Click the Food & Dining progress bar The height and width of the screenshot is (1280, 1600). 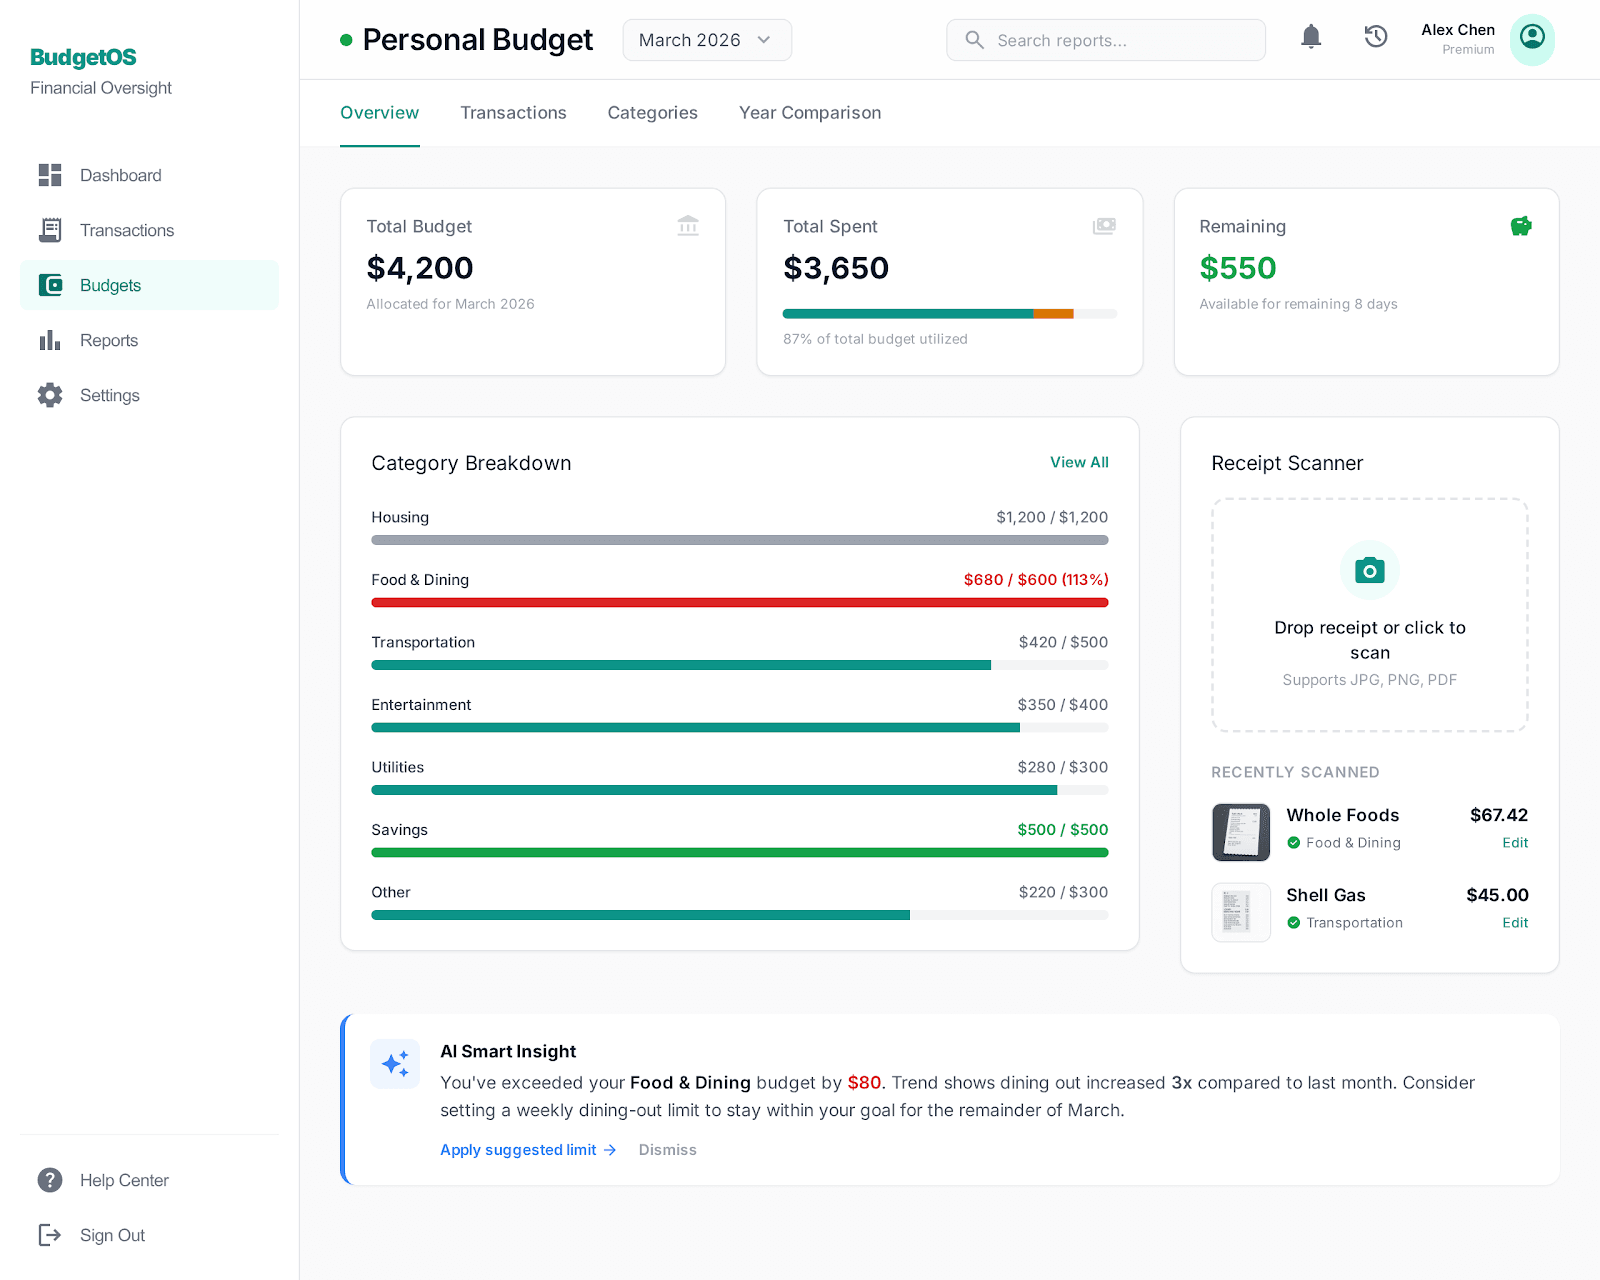(739, 602)
